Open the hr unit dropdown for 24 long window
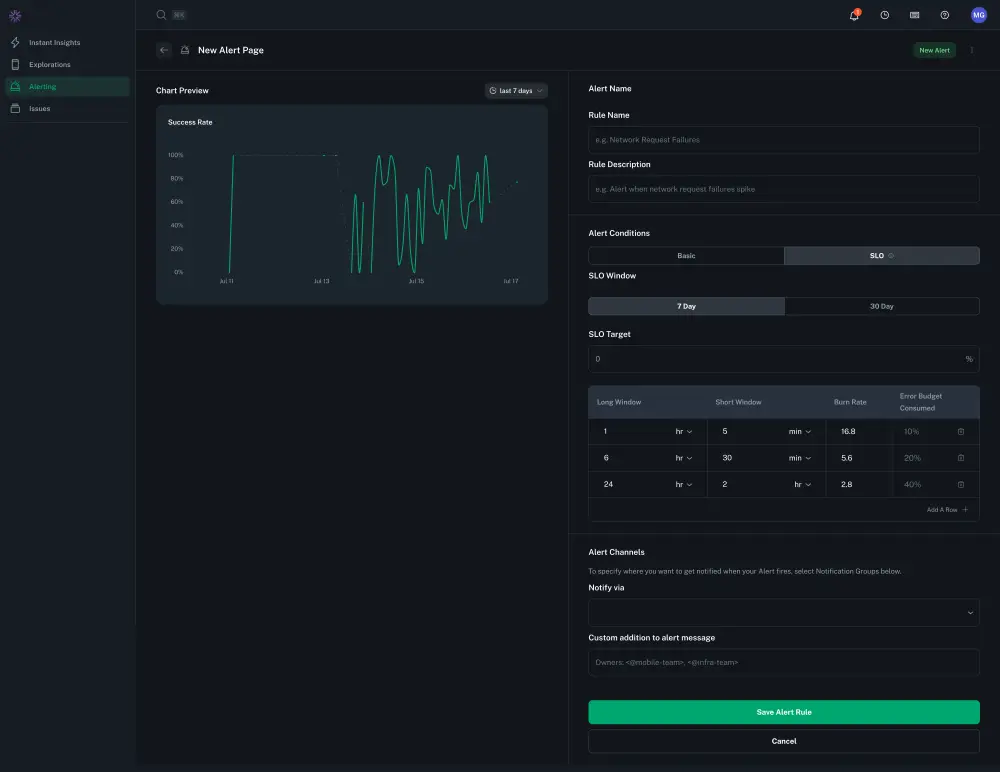The image size is (1000, 772). point(686,483)
